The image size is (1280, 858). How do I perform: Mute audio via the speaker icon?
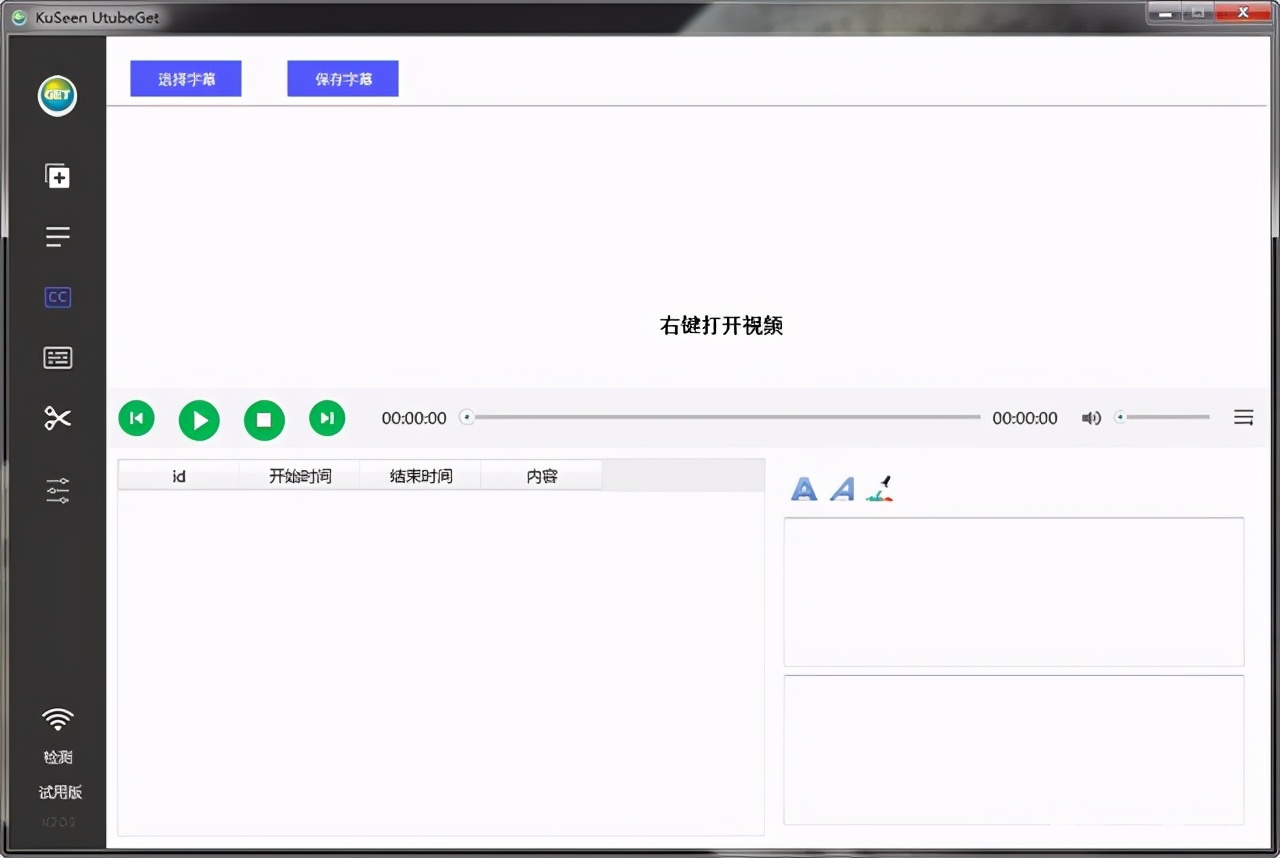(1090, 418)
